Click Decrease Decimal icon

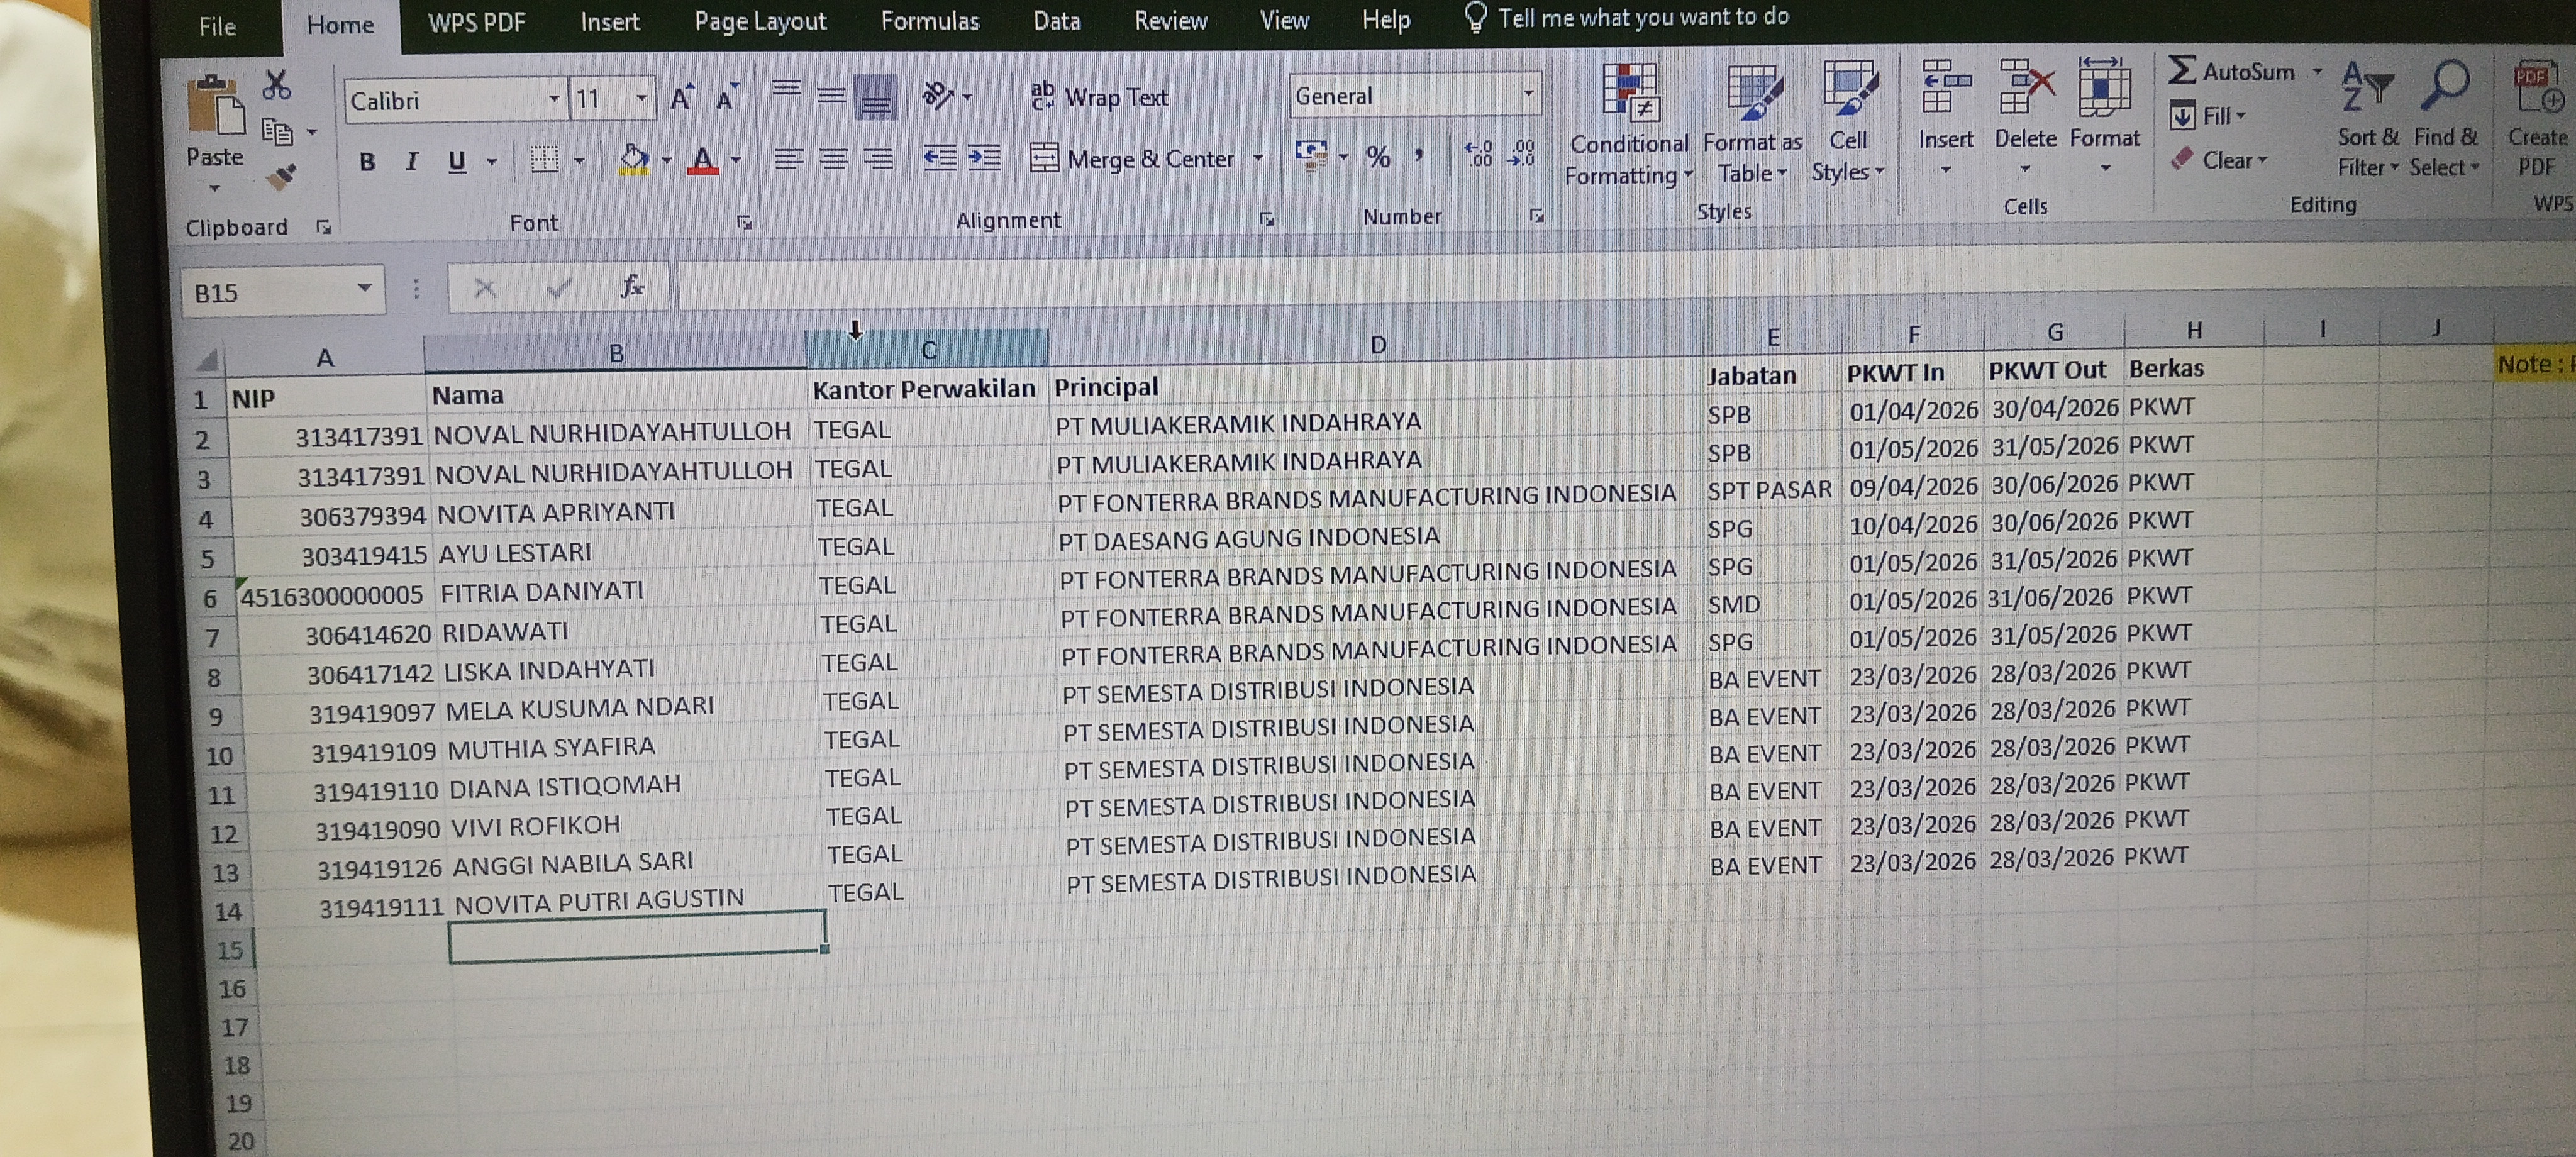(x=1521, y=153)
